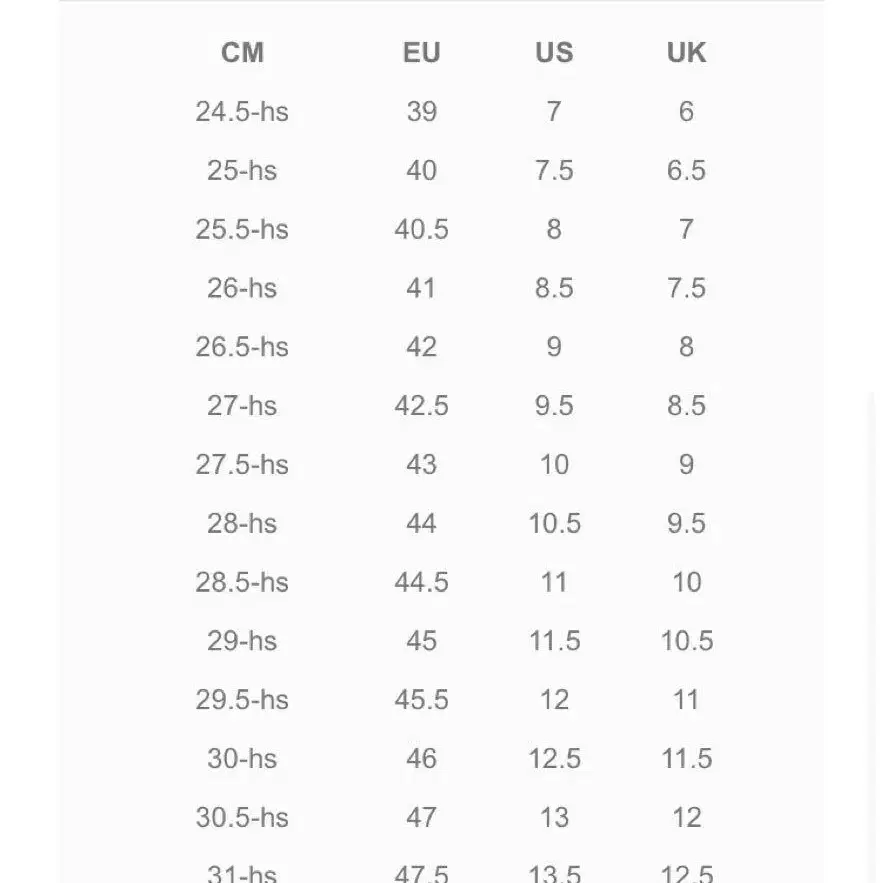Screen dimensions: 883x883
Task: Click the US size 10 cell
Action: point(554,465)
